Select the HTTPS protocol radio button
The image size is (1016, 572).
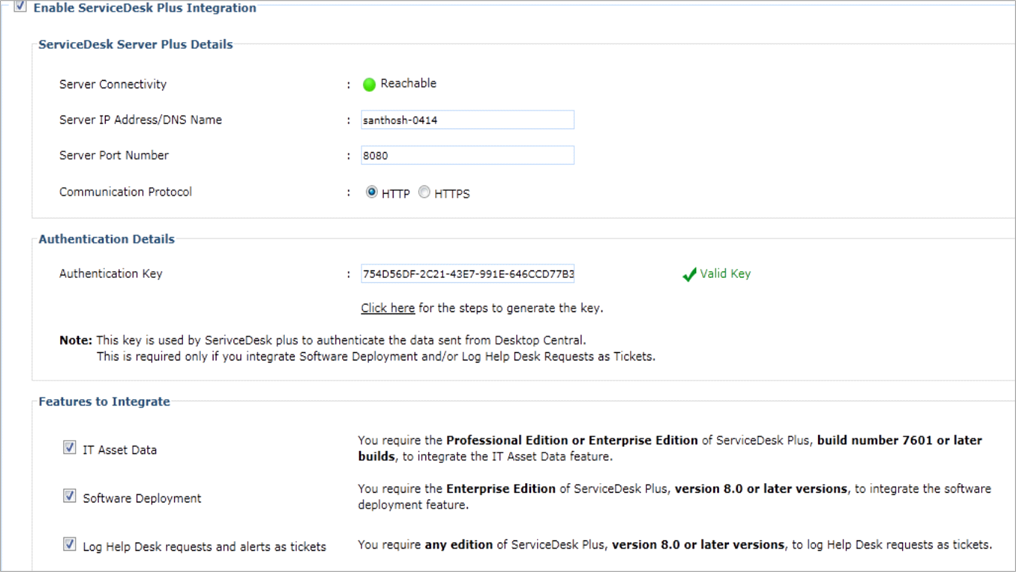click(425, 192)
